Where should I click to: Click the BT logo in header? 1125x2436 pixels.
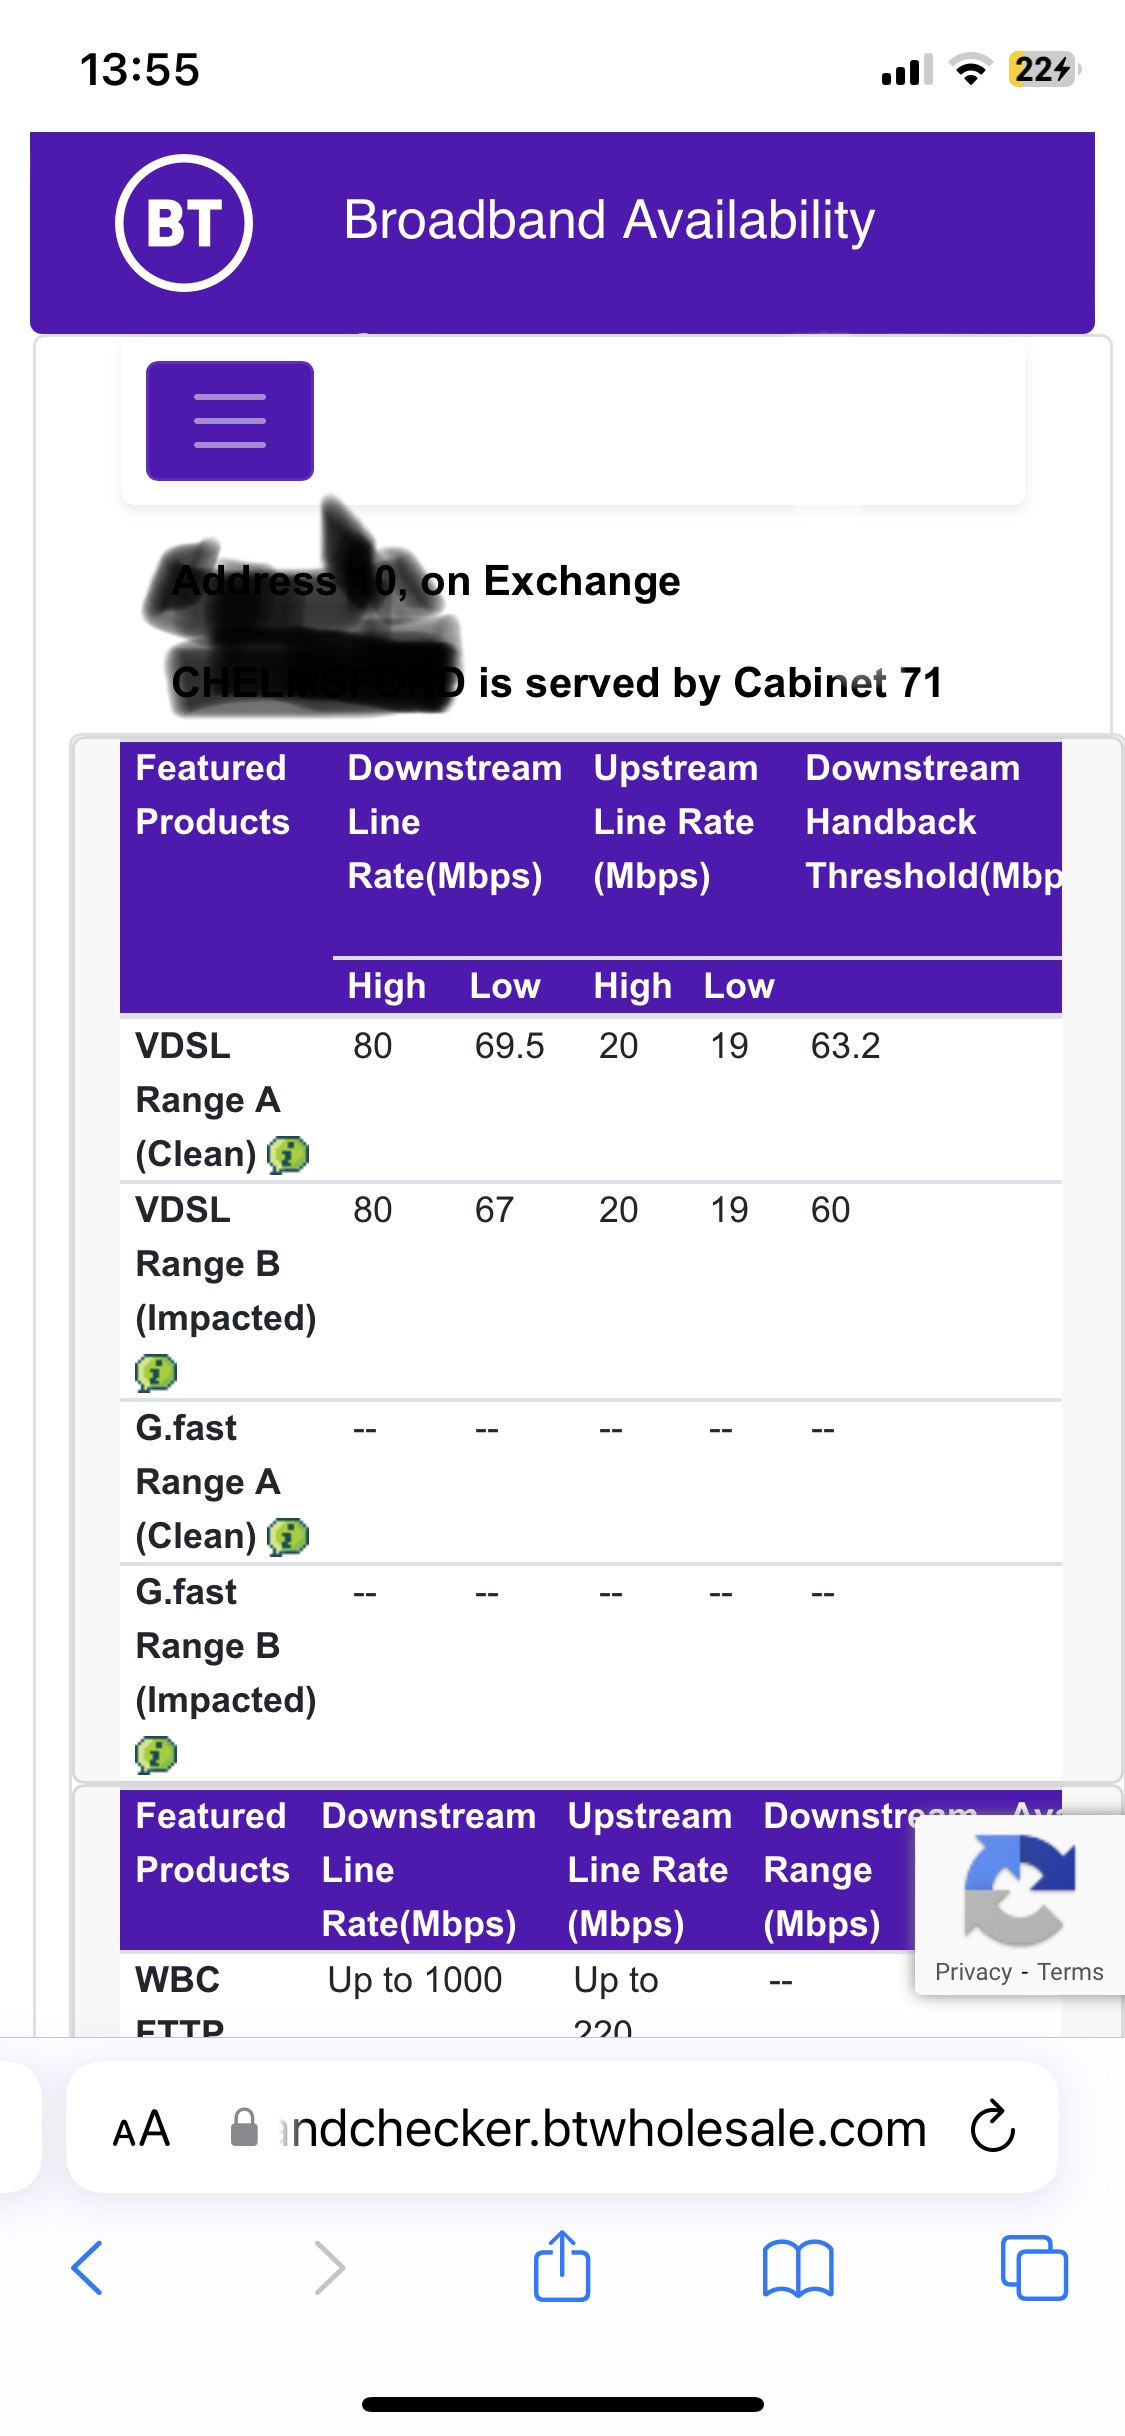(x=184, y=223)
